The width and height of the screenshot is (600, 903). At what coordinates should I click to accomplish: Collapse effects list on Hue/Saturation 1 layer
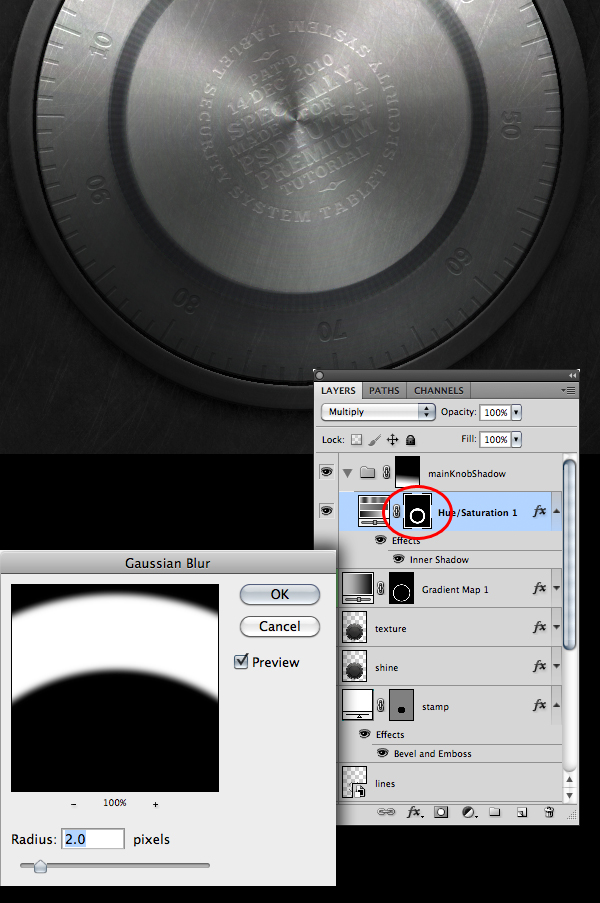[557, 511]
